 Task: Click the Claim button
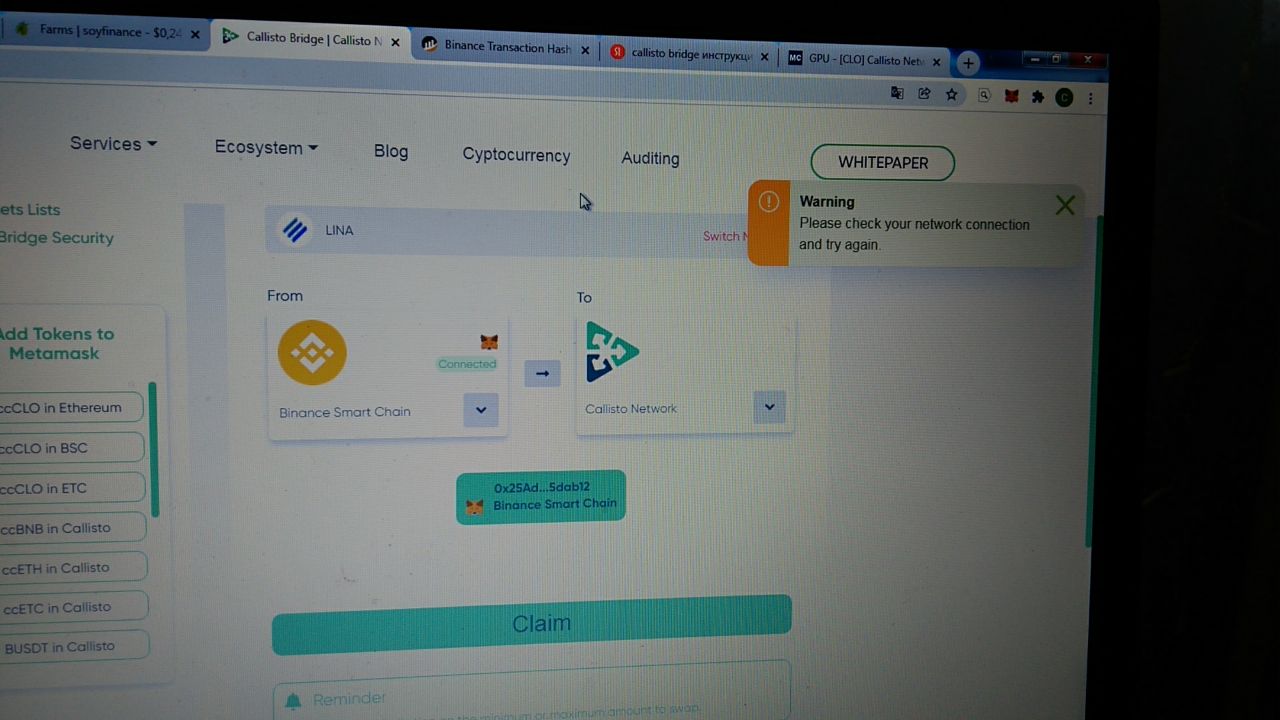(532, 624)
